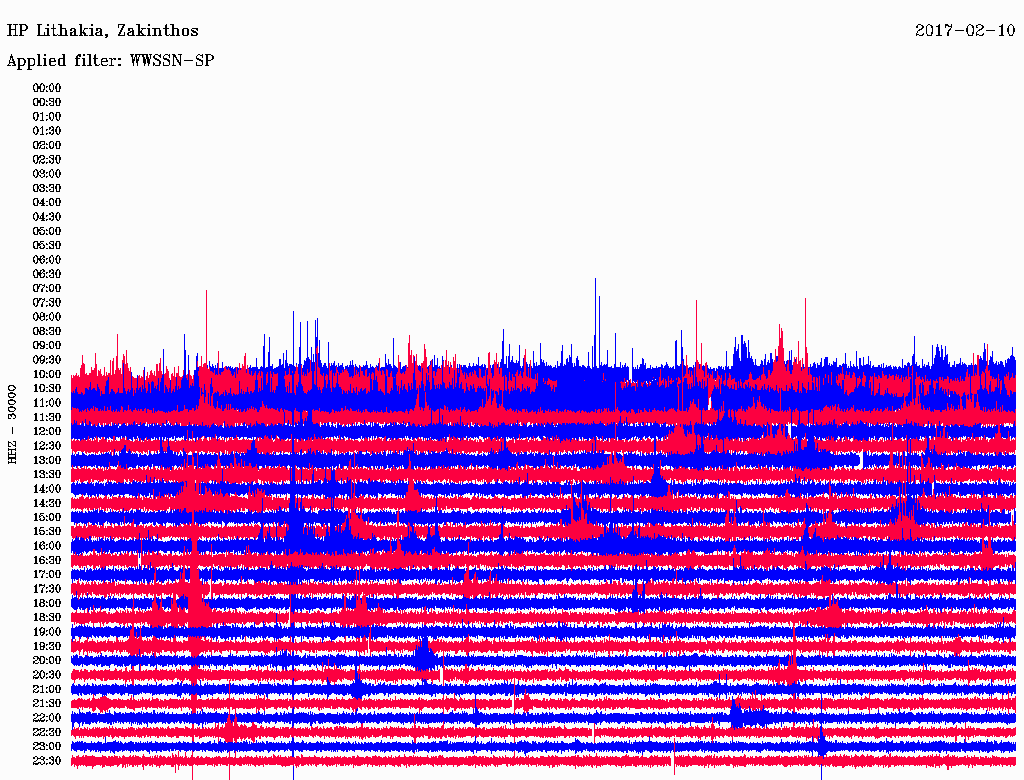This screenshot has height=780, width=1024.
Task: Click the 21:30 time label
Action: 47,704
